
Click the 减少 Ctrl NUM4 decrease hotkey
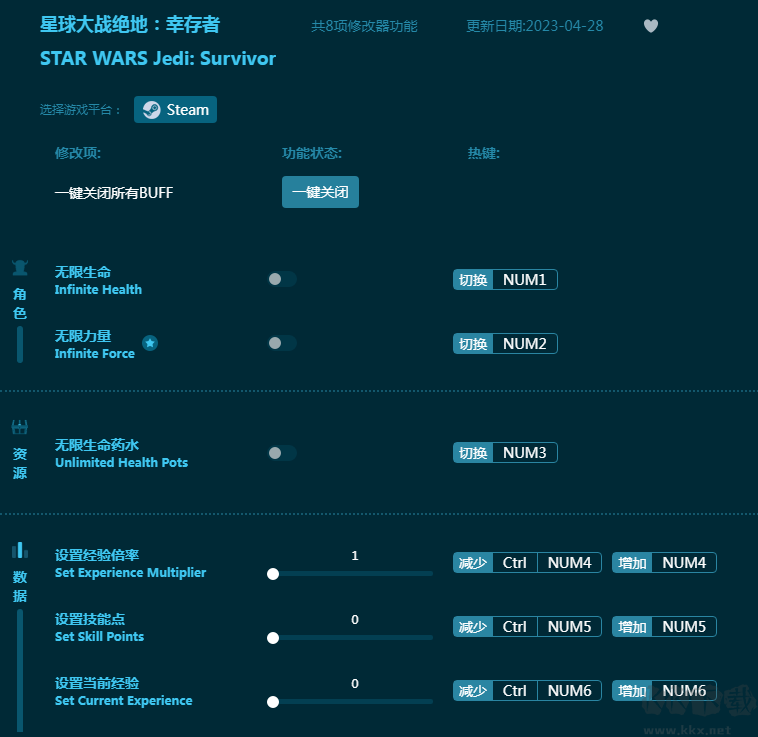pyautogui.click(x=527, y=563)
